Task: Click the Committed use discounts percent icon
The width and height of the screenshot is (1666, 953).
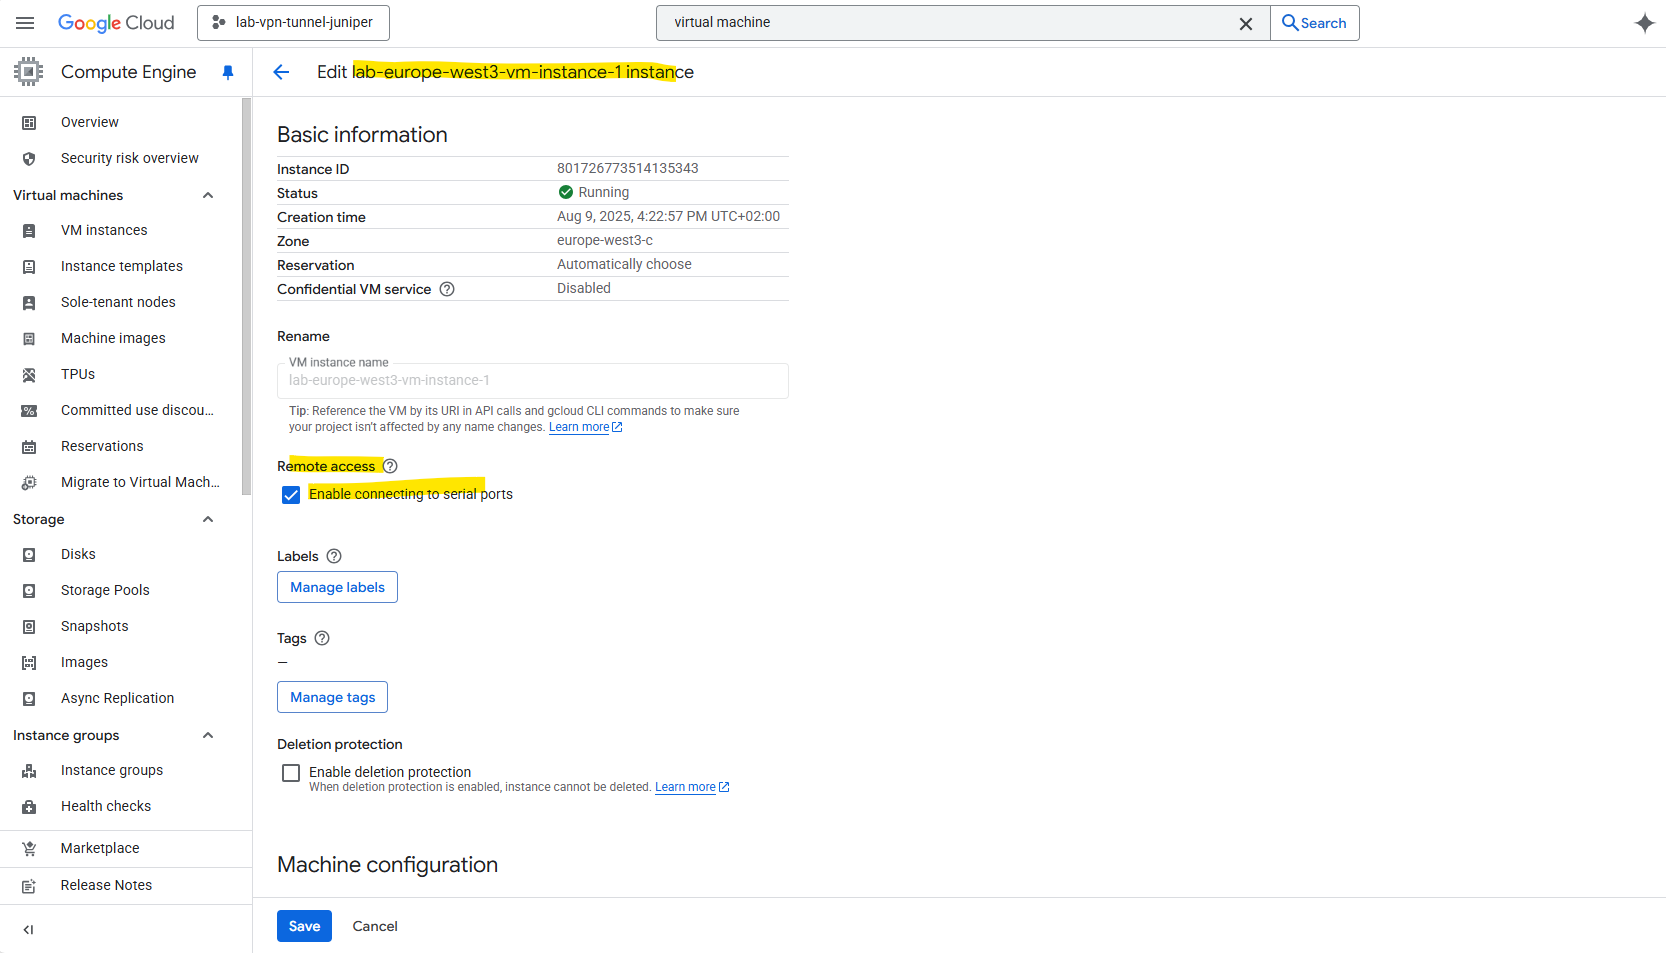Action: tap(29, 411)
